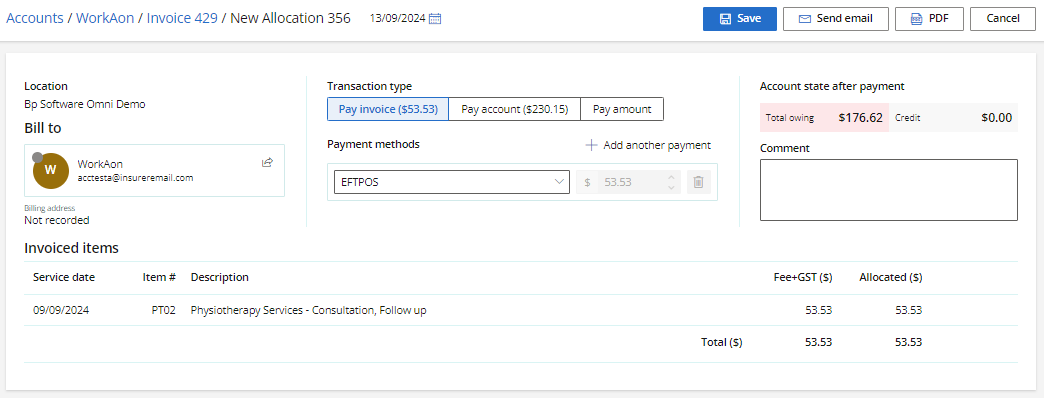Click Service date column header
This screenshot has width=1044, height=398.
[64, 277]
